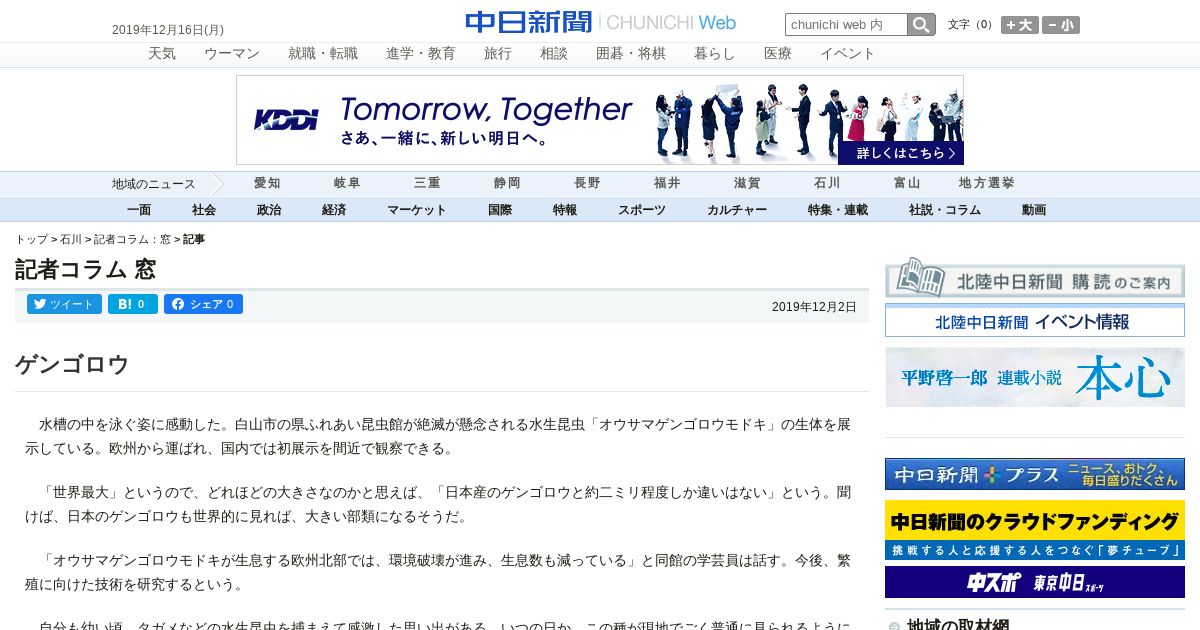Open 平野啓一郎 連載小説 本心 banner
Screen dimensions: 1200x630
1035,377
